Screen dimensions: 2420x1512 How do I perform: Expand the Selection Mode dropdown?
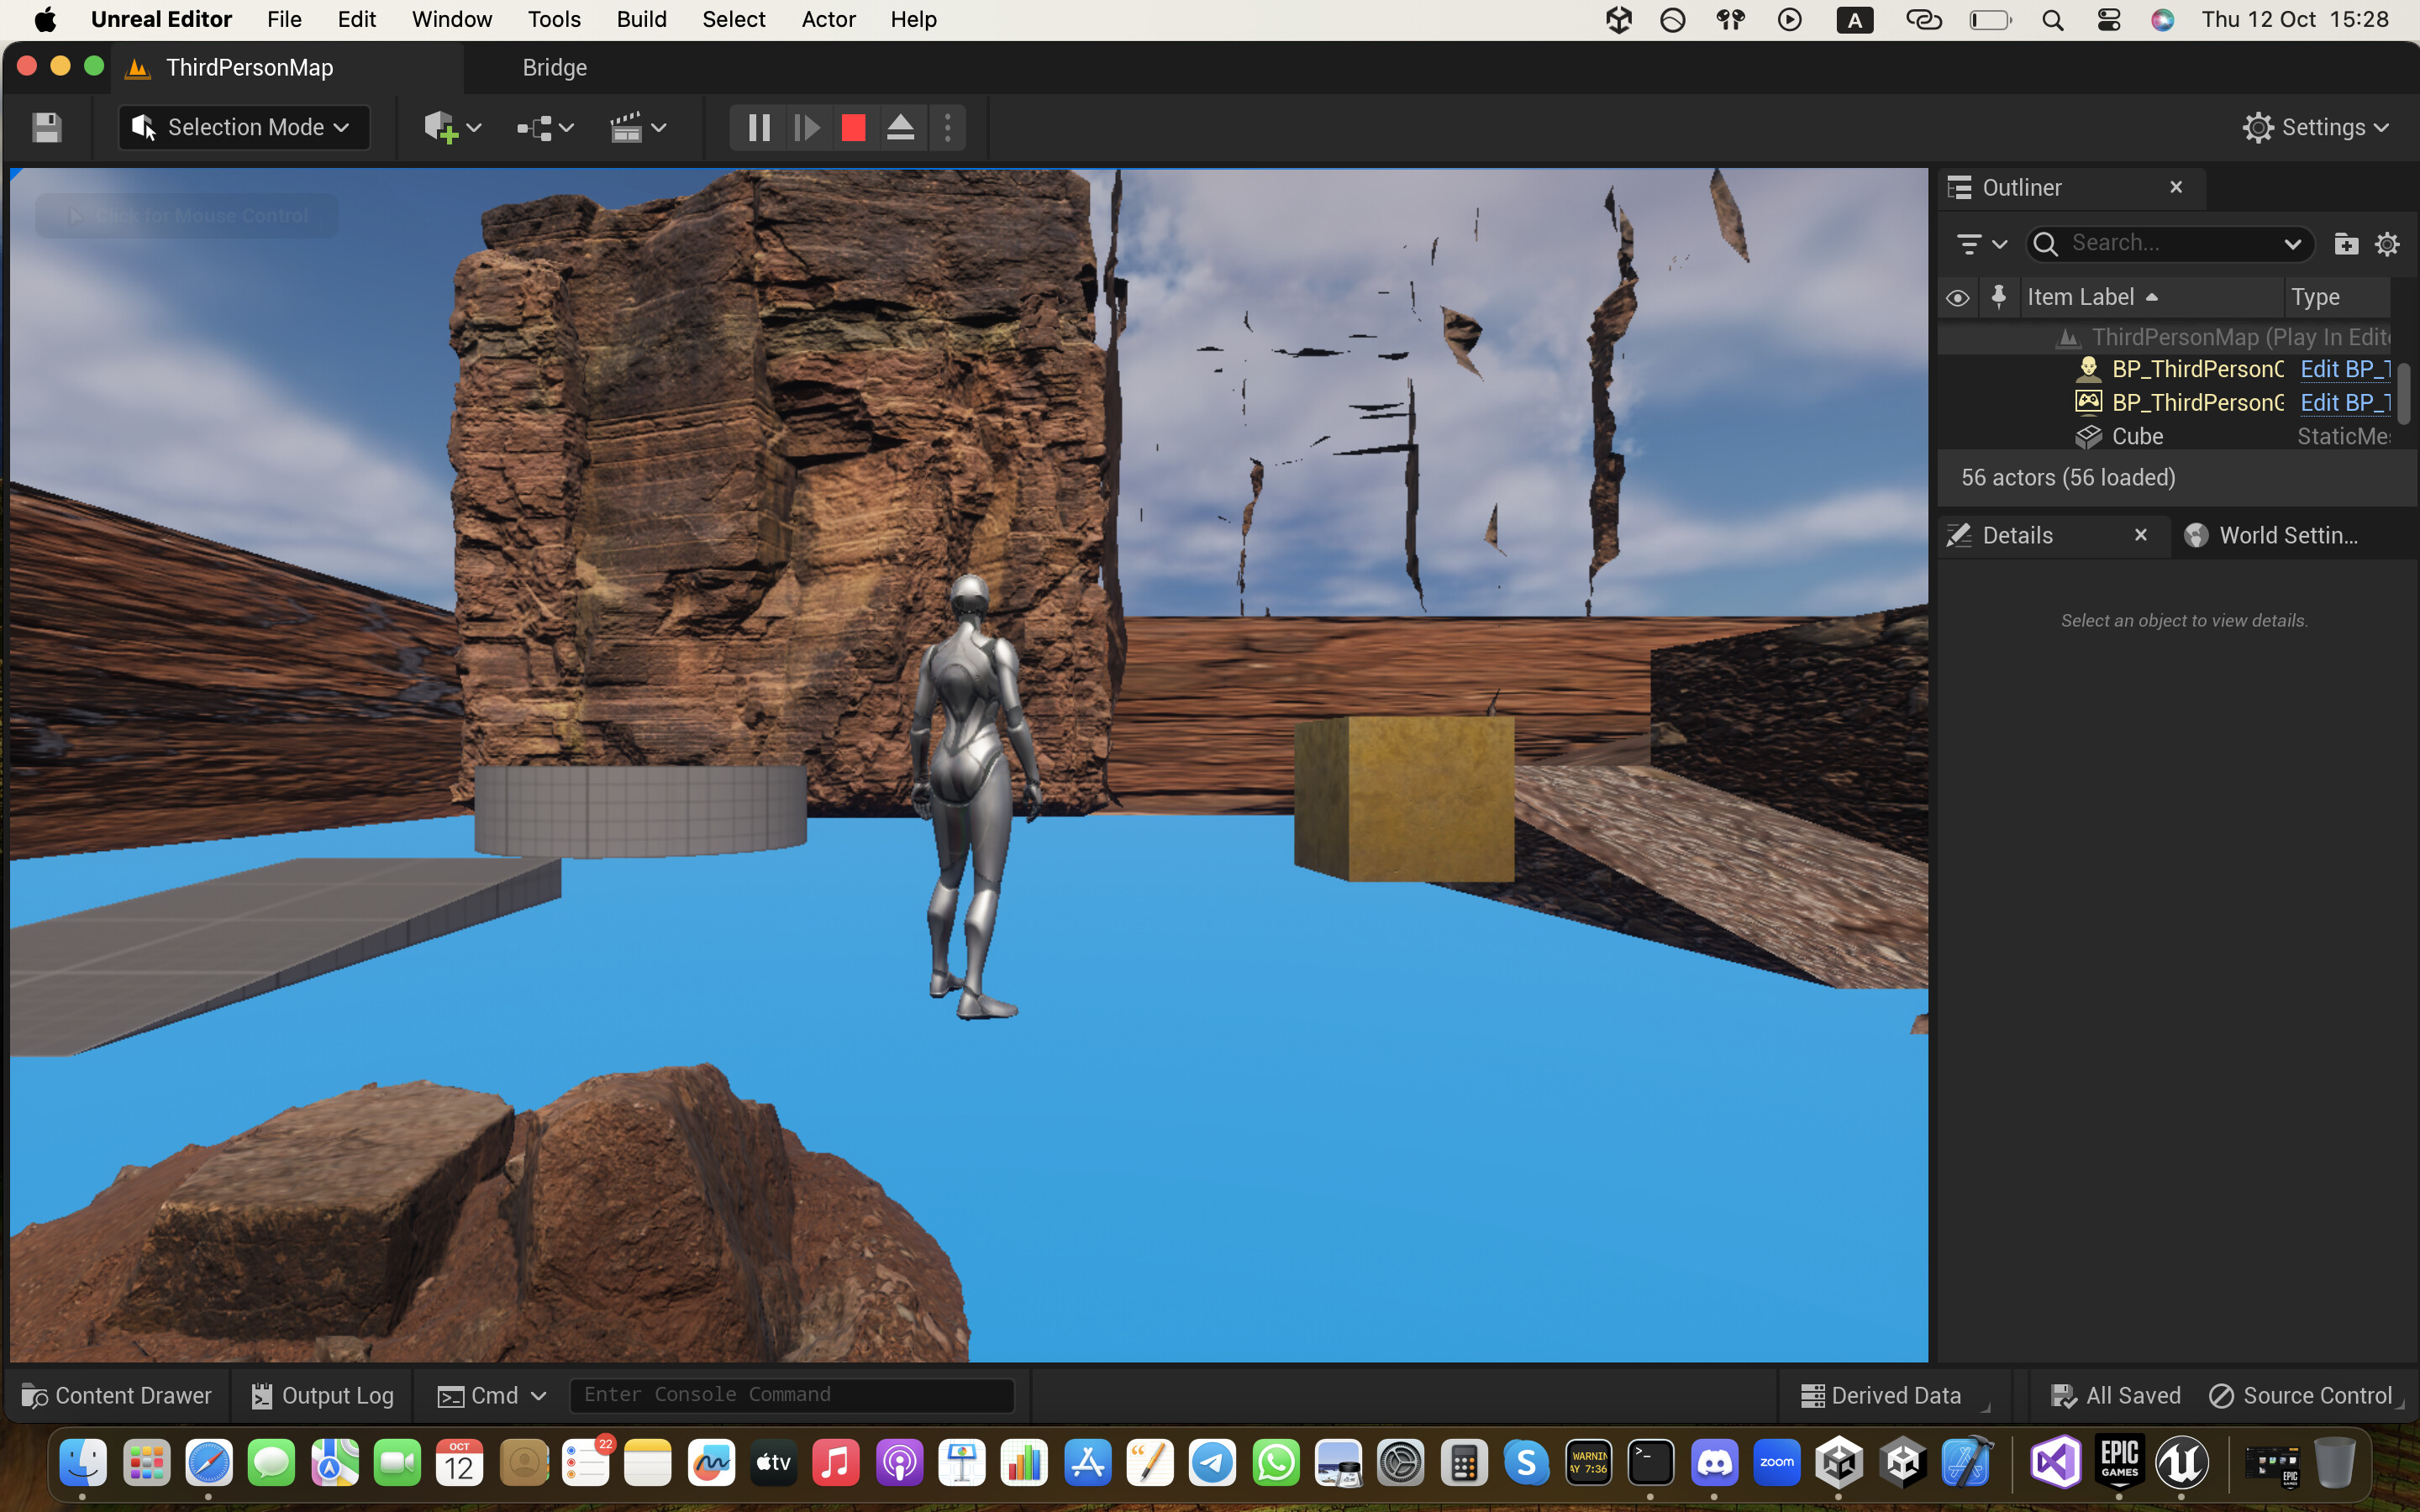coord(244,127)
